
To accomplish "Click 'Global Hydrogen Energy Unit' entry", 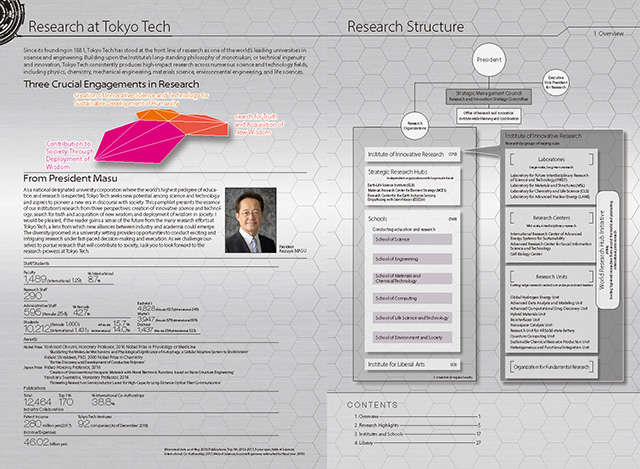I will (x=535, y=297).
